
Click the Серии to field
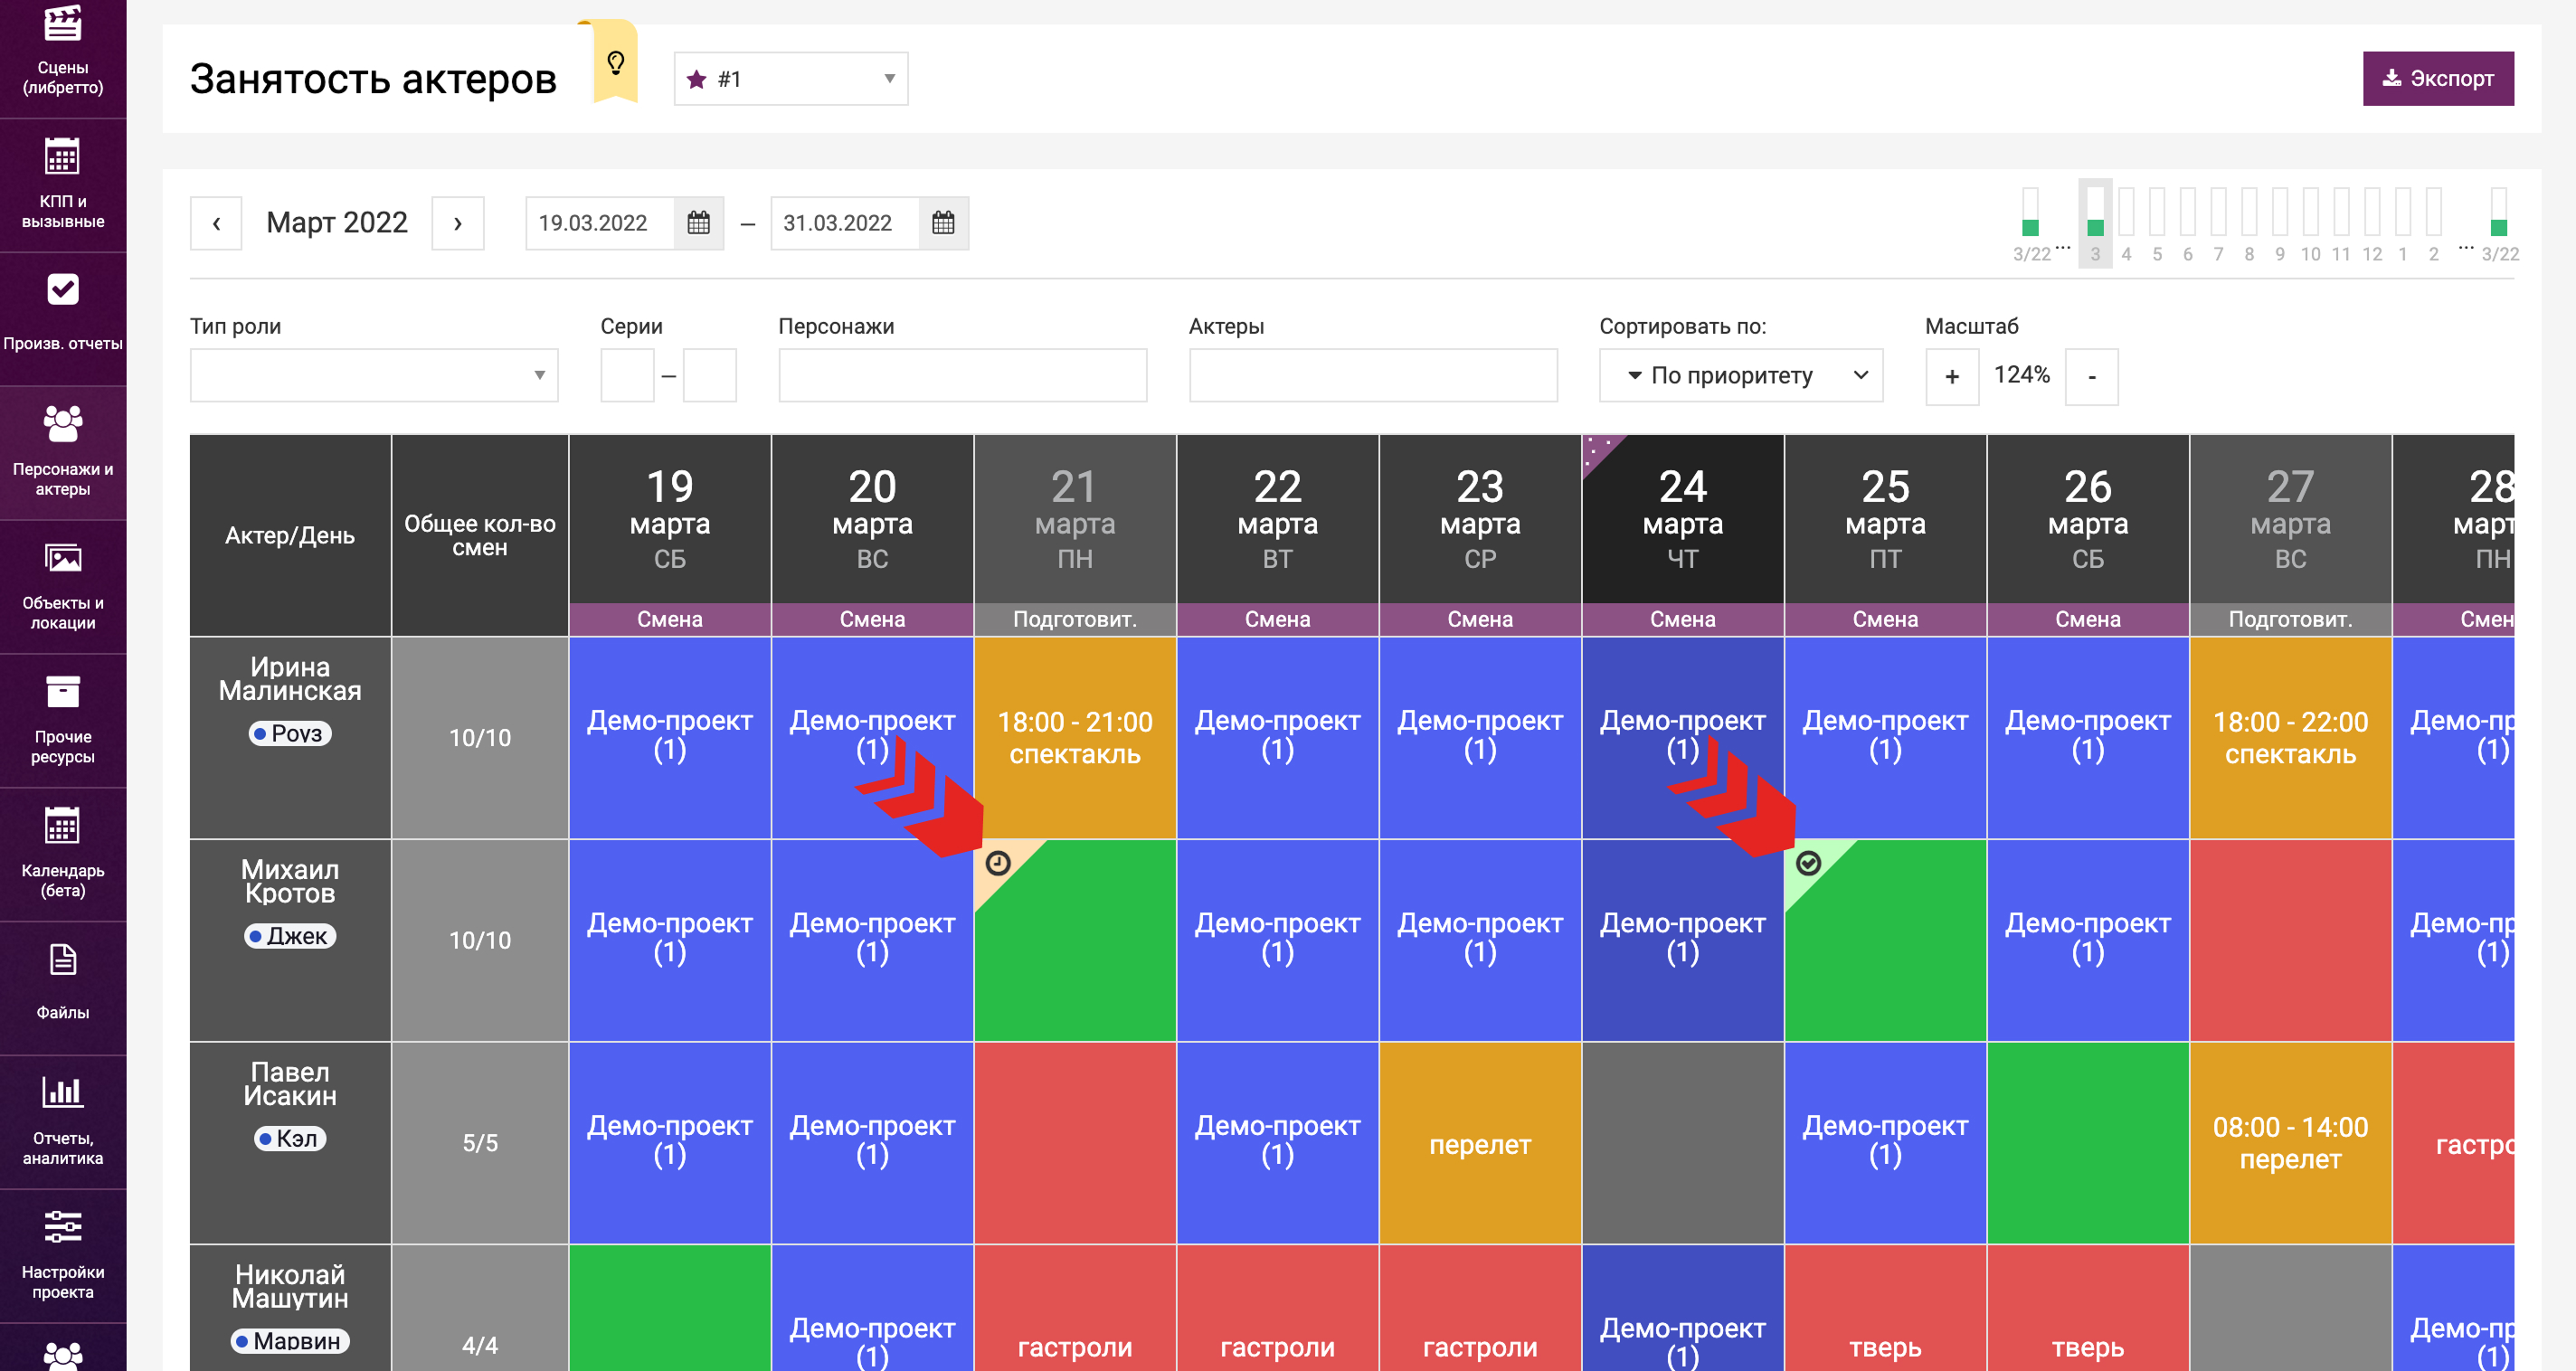click(710, 375)
